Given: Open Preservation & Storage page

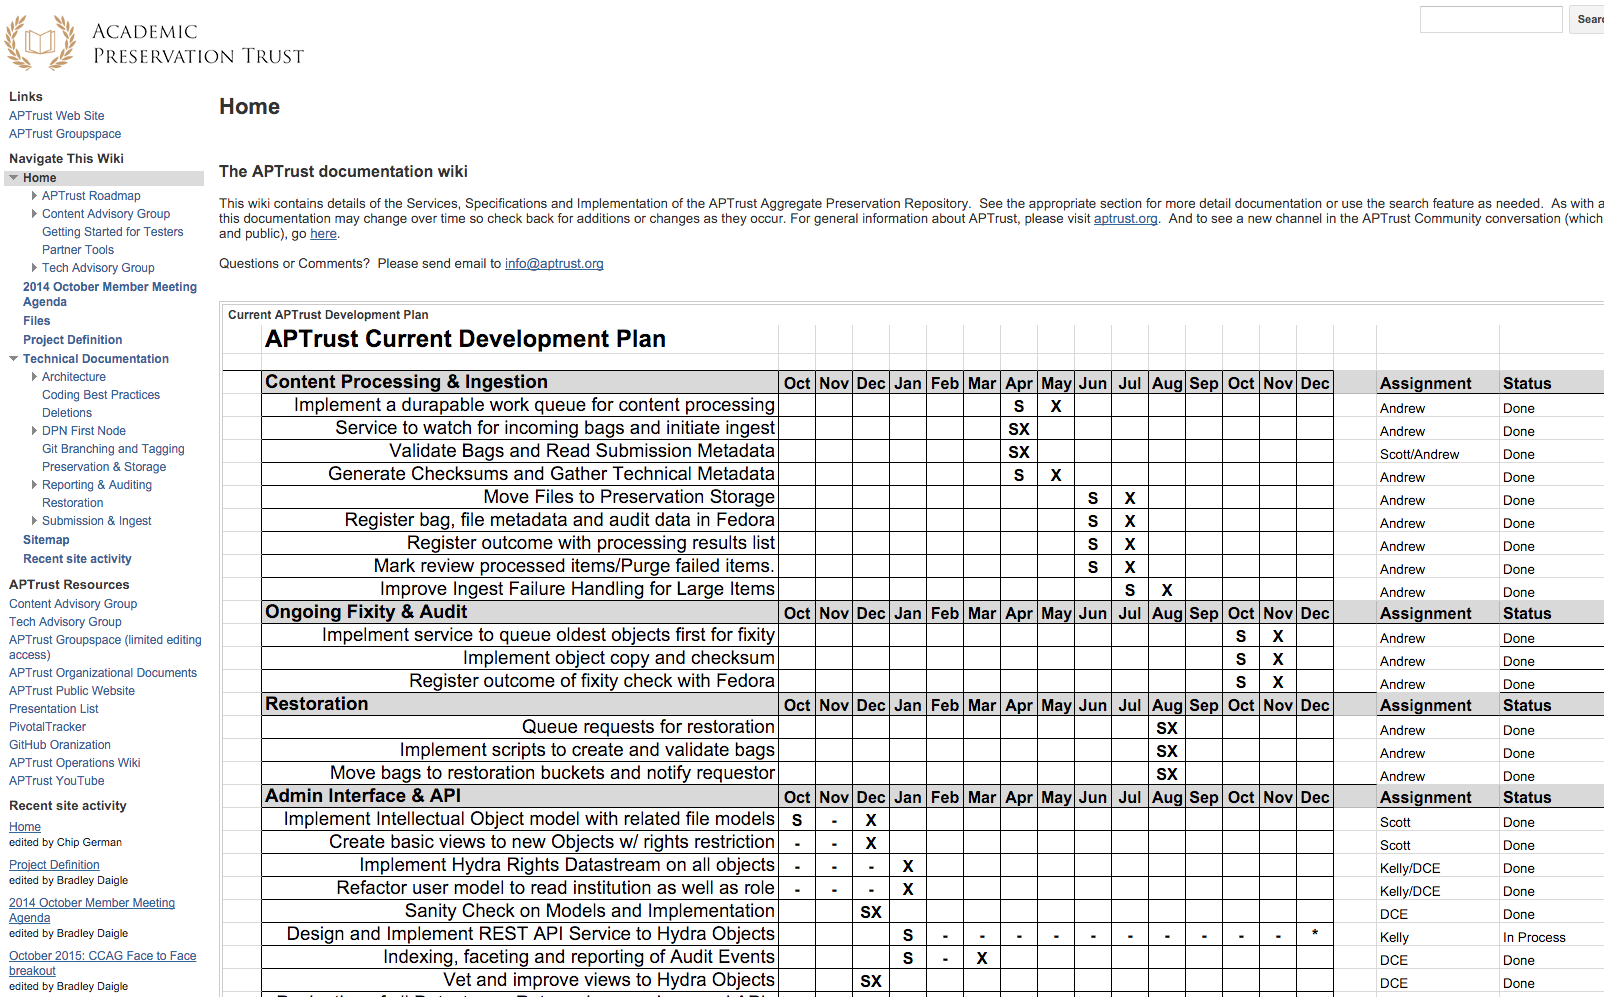Looking at the screenshot, I should click(104, 467).
